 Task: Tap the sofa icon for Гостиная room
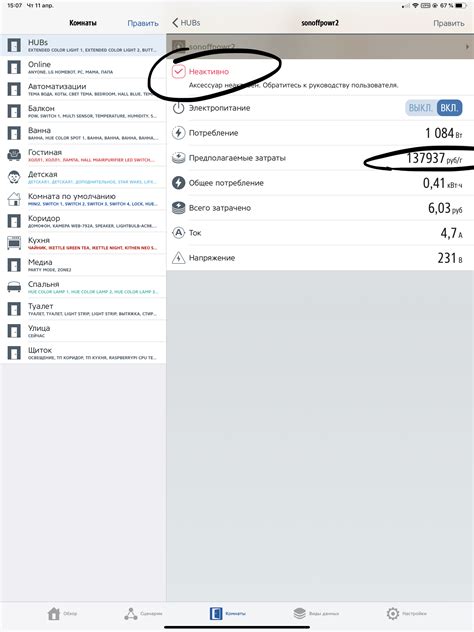coord(14,155)
